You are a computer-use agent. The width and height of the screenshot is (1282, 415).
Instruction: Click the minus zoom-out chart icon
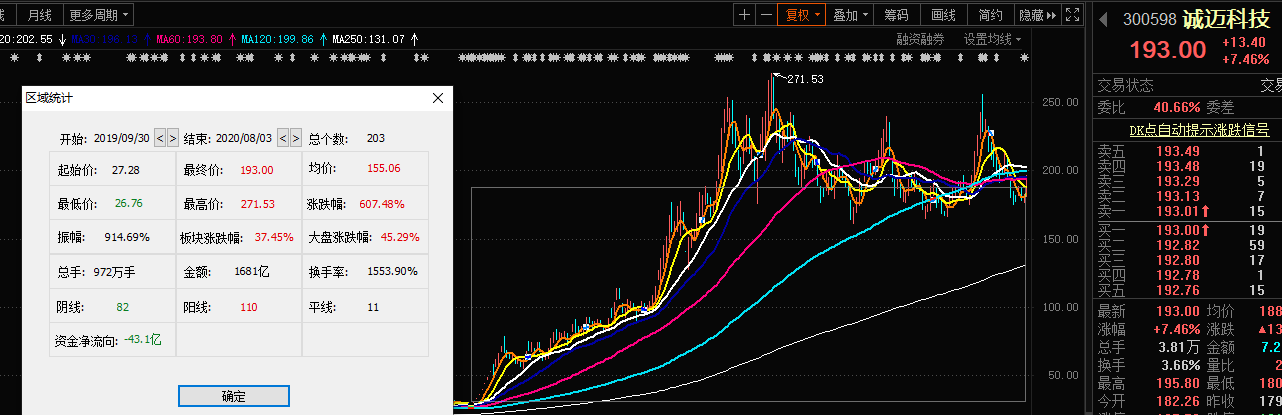pyautogui.click(x=765, y=15)
